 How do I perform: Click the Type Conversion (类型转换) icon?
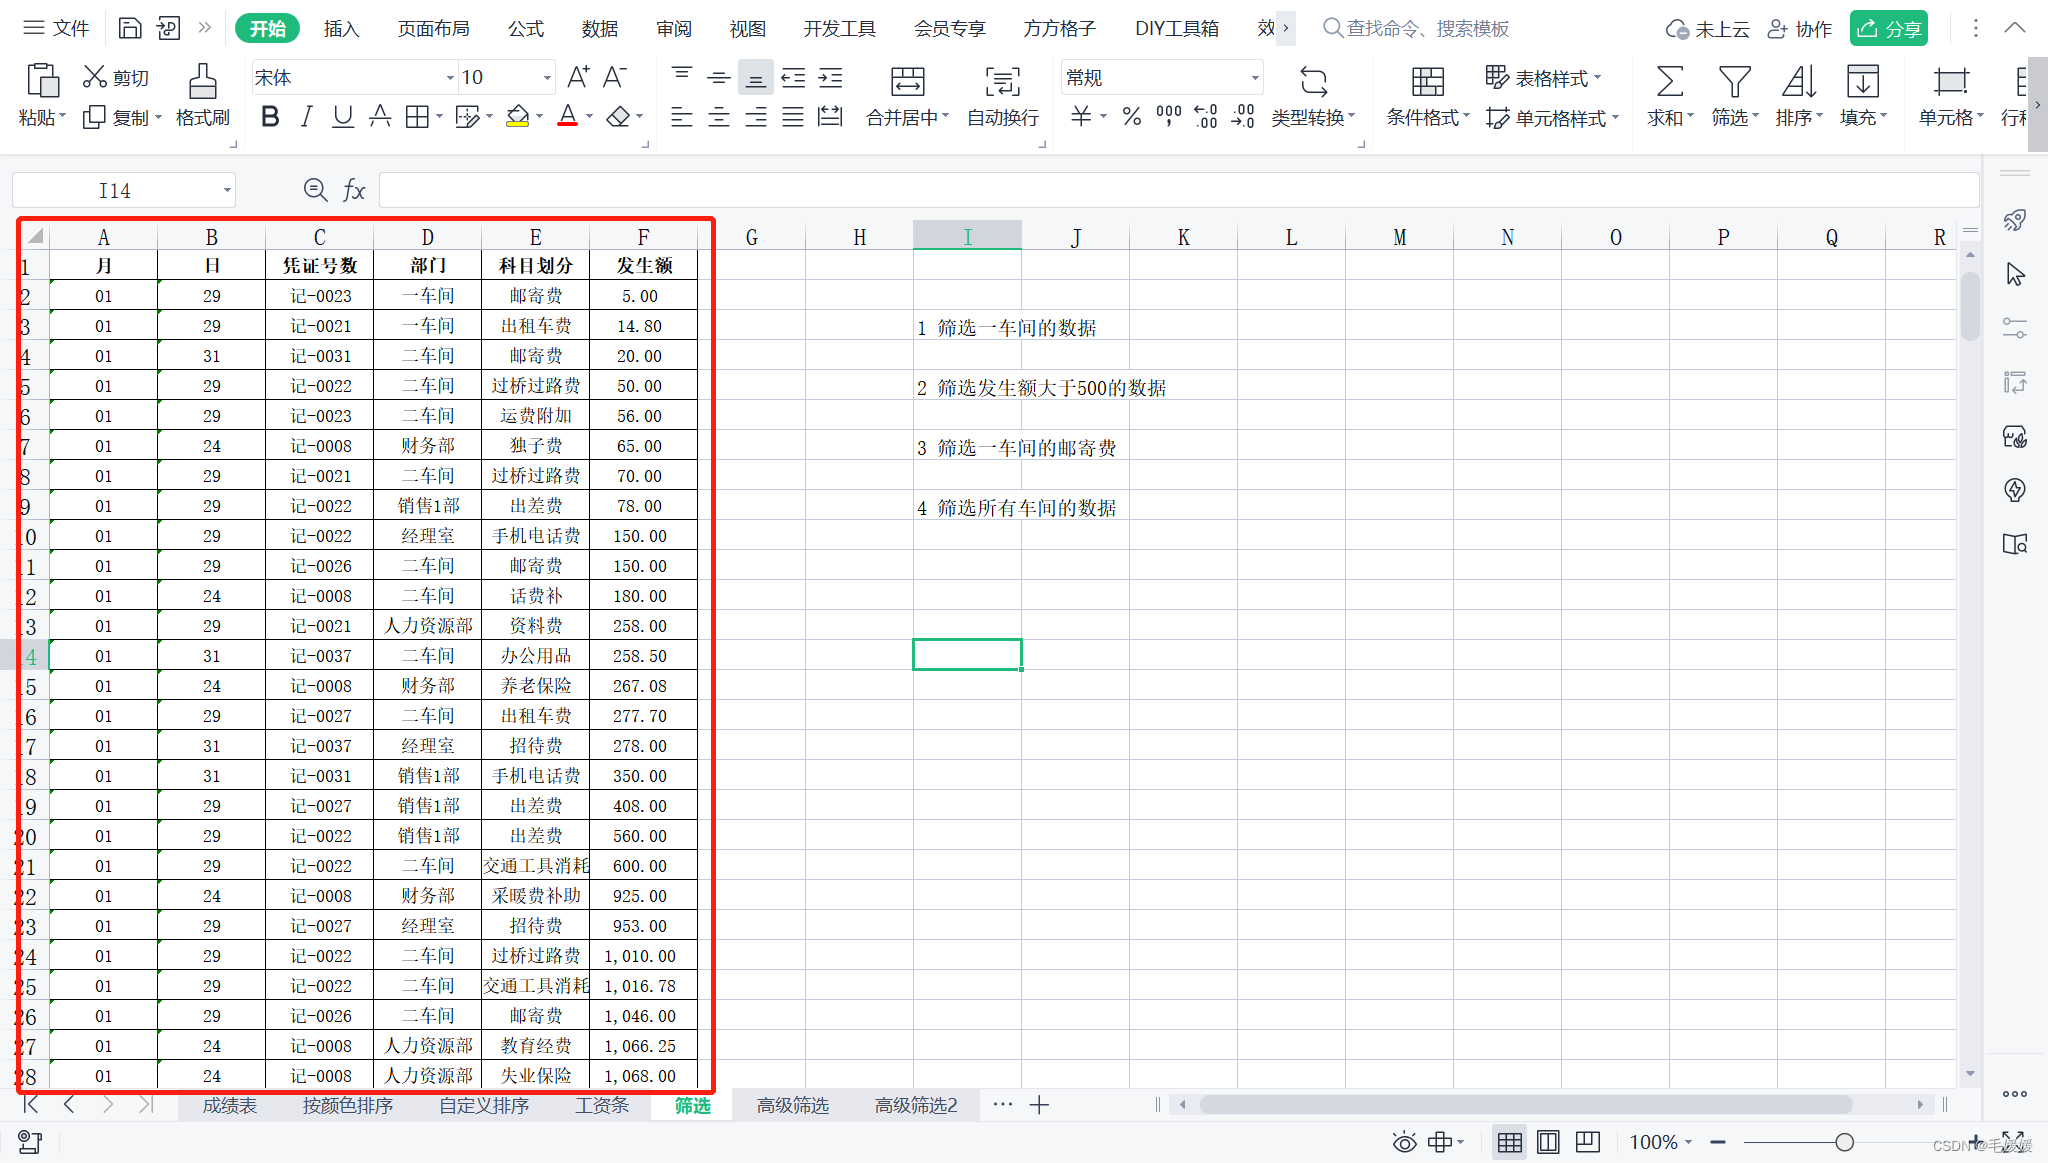pyautogui.click(x=1313, y=82)
